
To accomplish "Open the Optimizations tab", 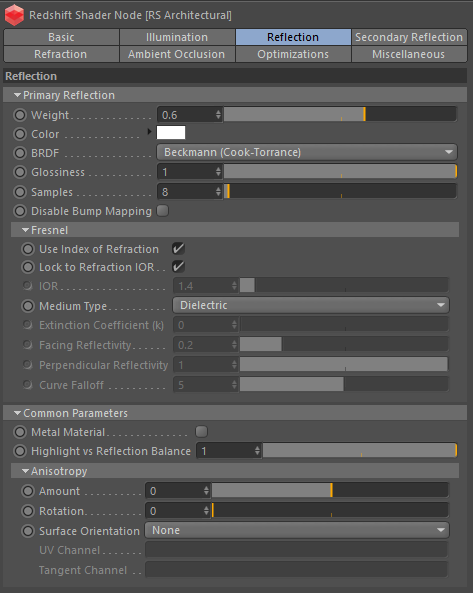I will pyautogui.click(x=293, y=54).
